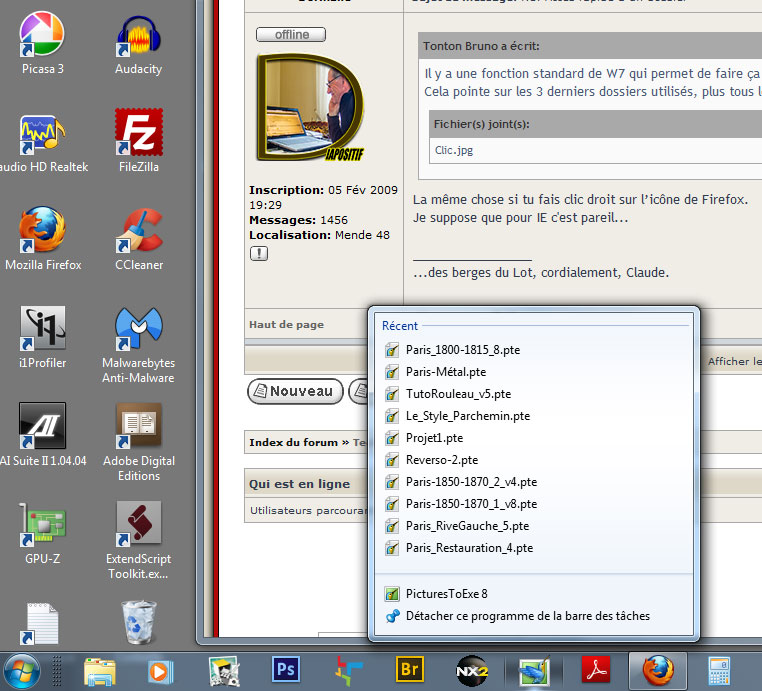
Task: Click the Windows Start button
Action: click(x=22, y=669)
